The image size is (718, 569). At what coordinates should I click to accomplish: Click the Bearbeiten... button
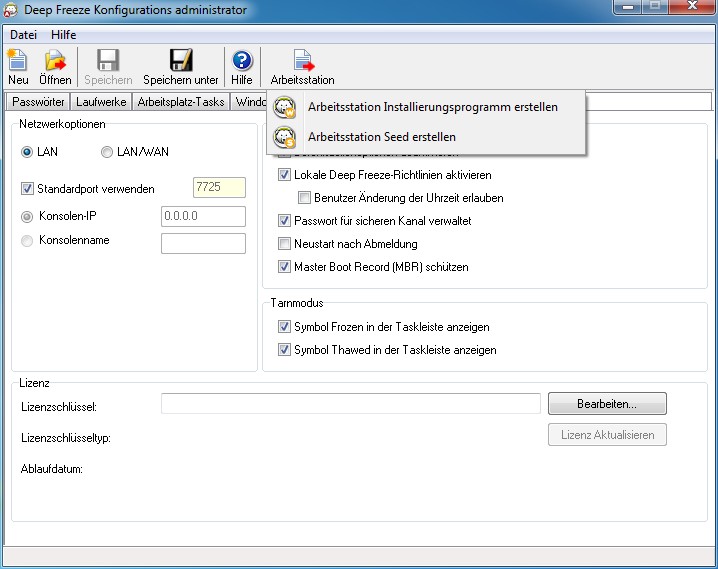point(607,404)
